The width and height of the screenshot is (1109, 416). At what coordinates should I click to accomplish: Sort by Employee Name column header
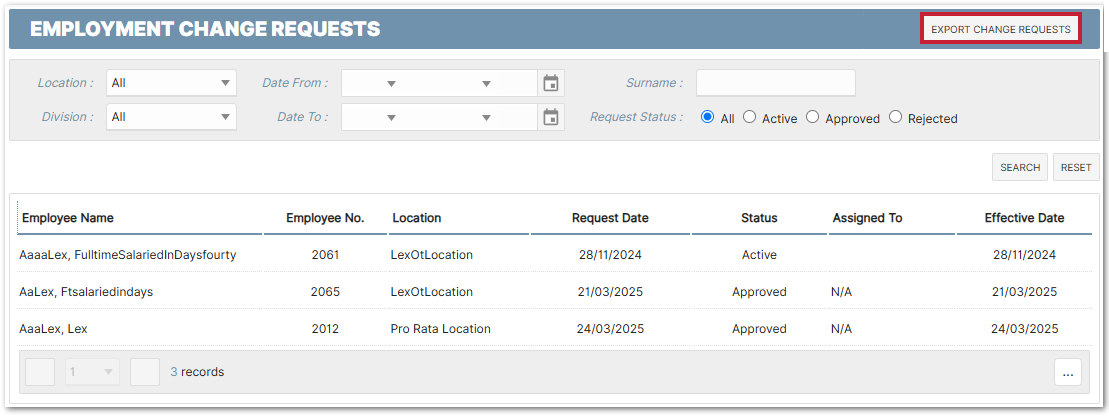[68, 218]
